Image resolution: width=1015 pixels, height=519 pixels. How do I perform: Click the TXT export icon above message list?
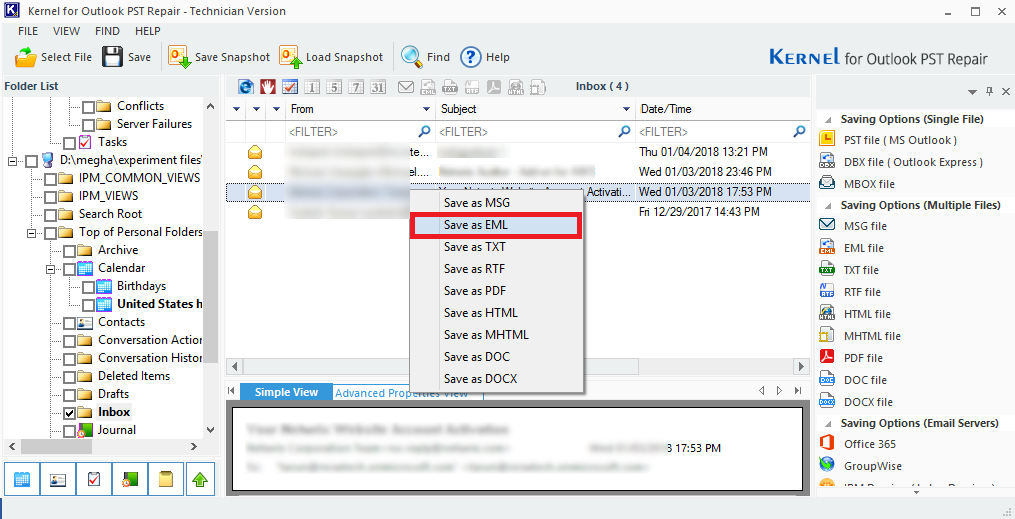(450, 87)
